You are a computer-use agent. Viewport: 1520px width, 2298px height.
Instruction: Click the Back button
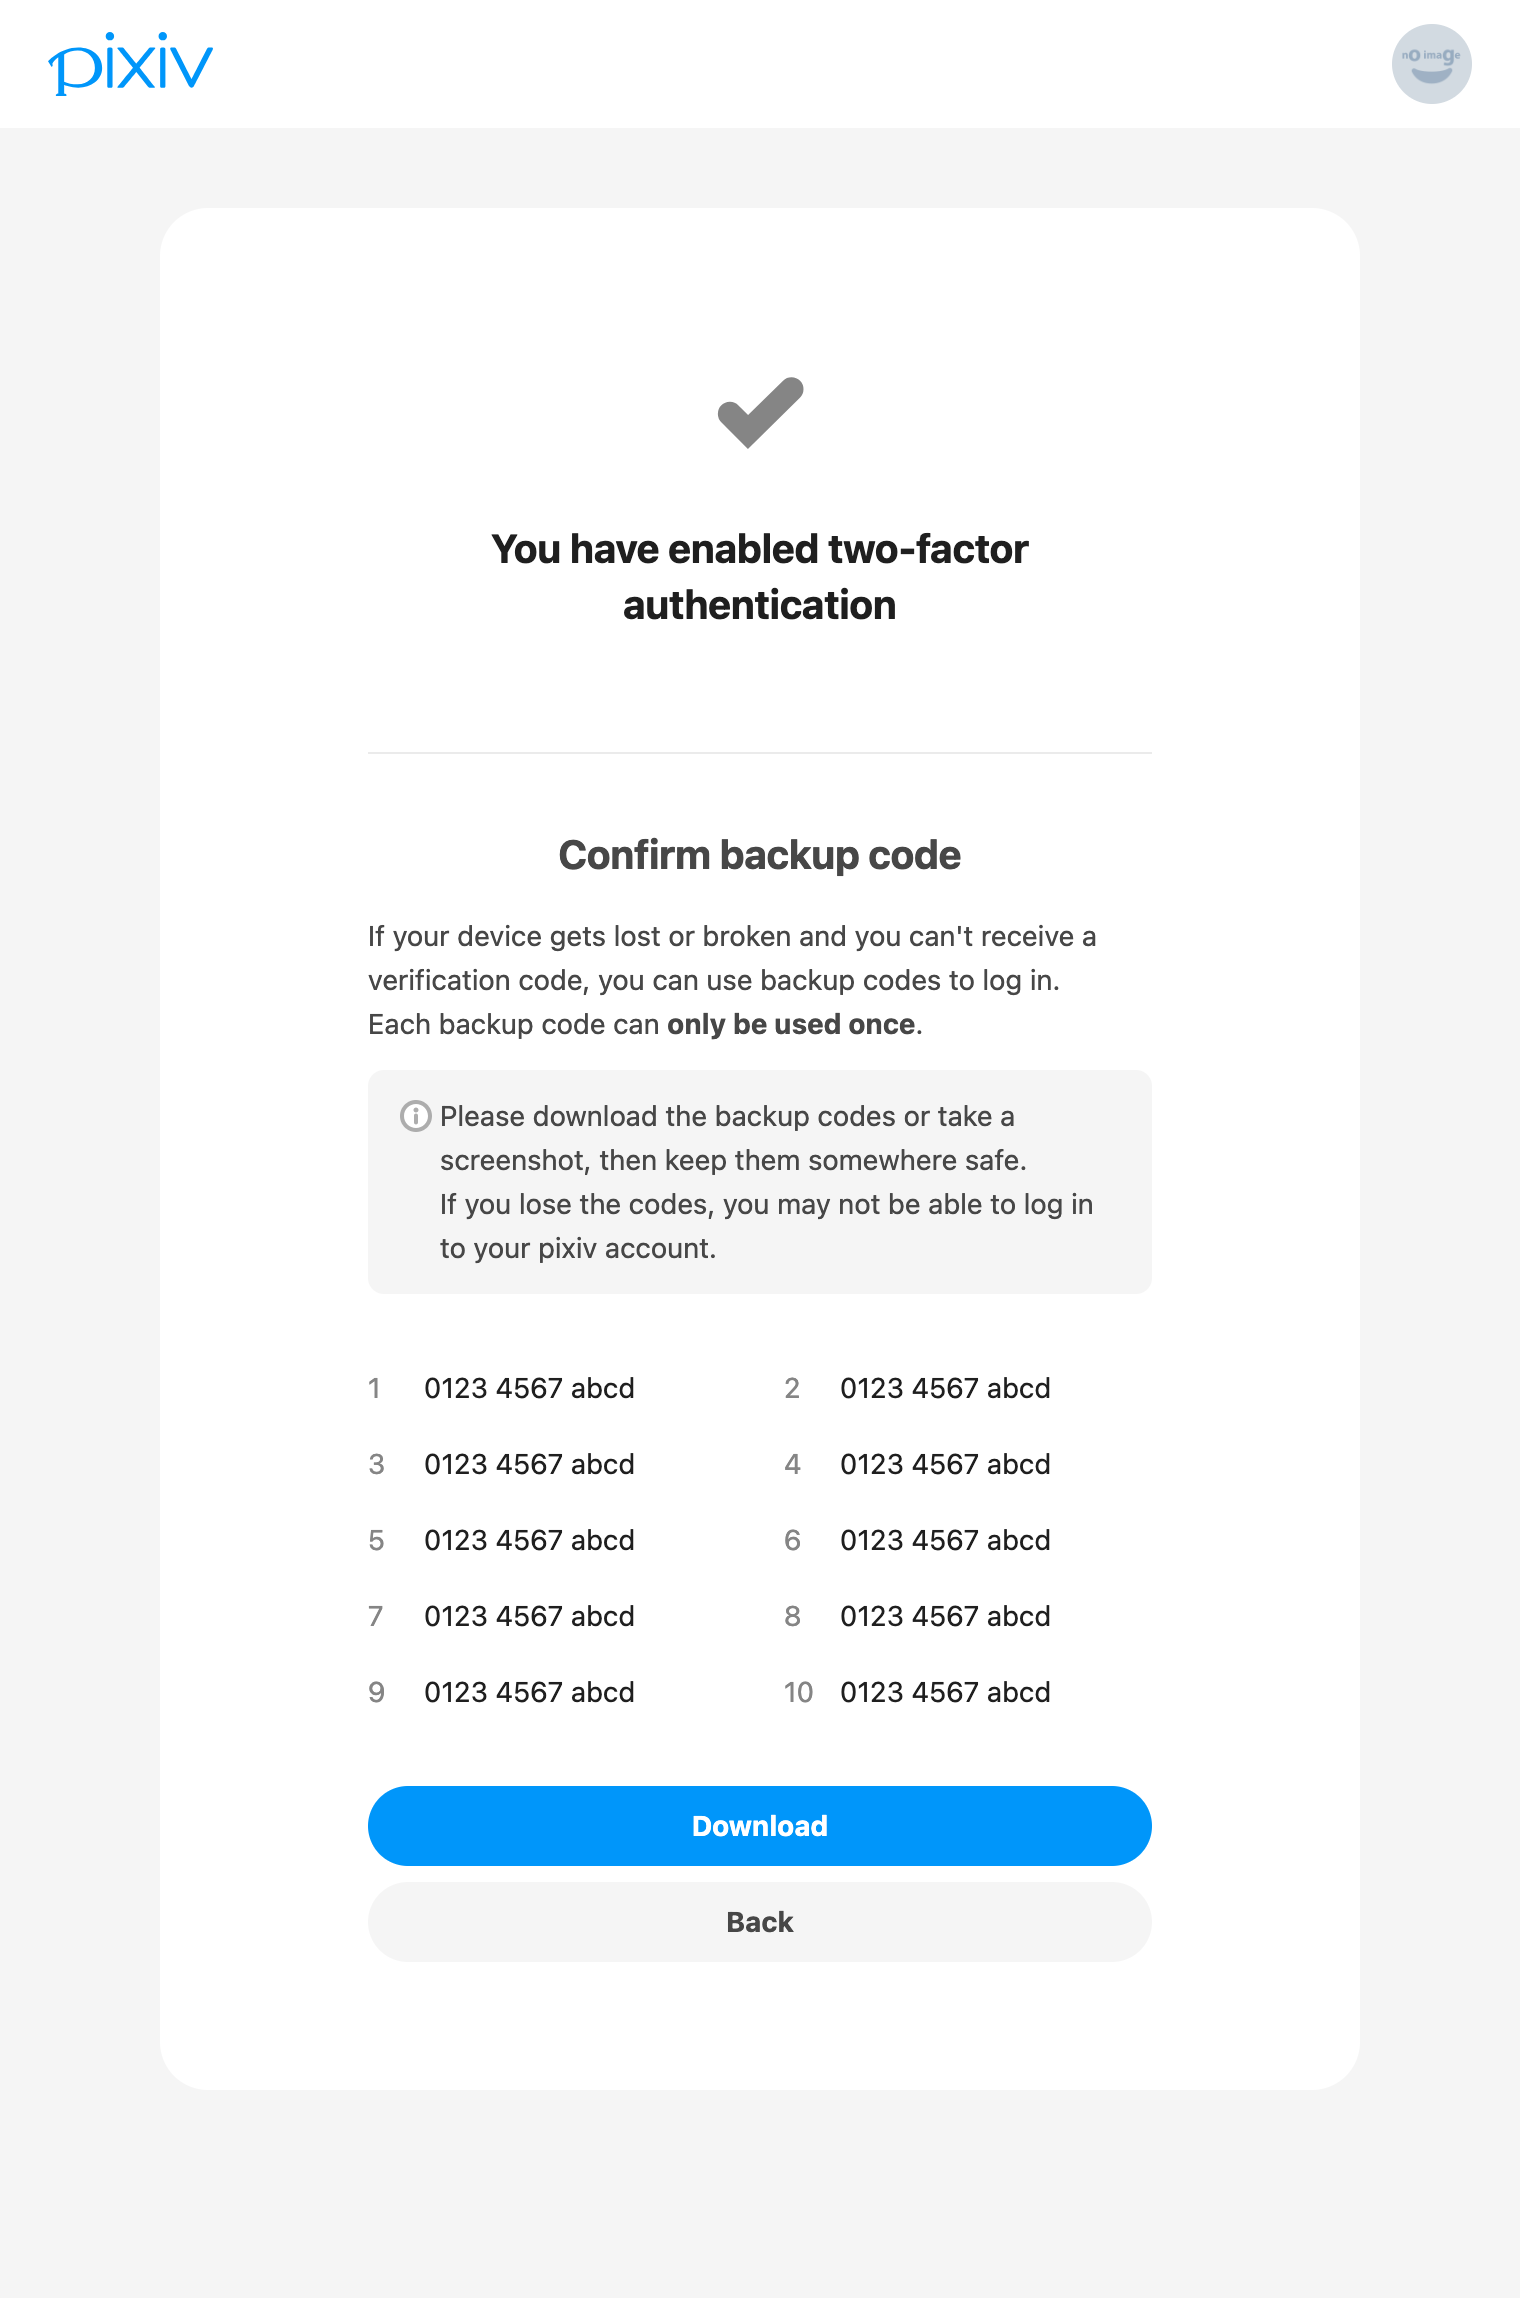[759, 1921]
